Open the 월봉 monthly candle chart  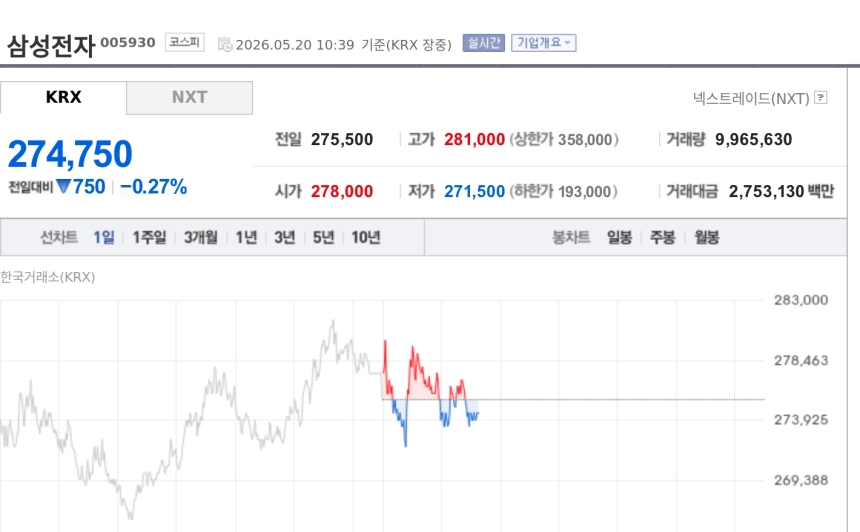pos(707,237)
